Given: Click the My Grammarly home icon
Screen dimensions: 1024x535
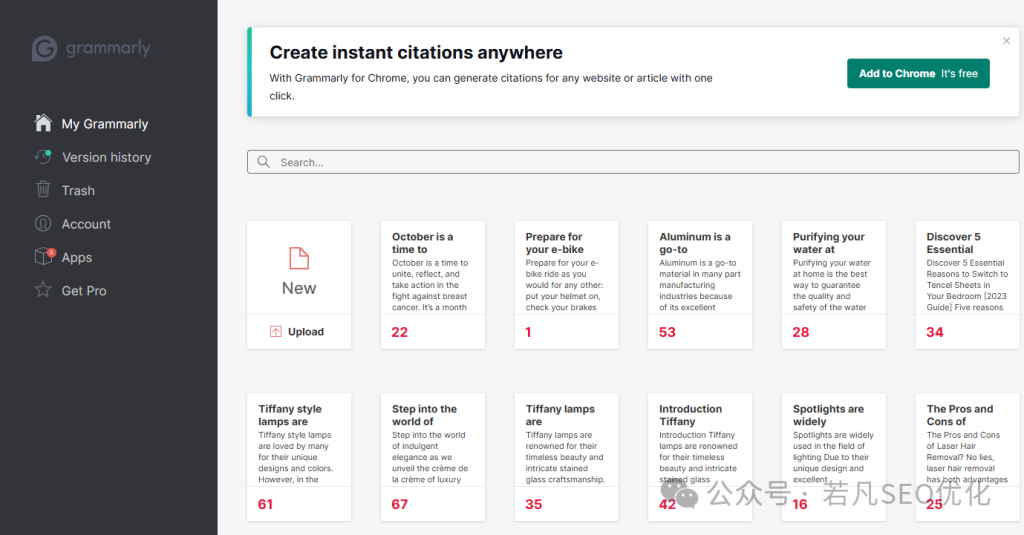Looking at the screenshot, I should click(43, 123).
